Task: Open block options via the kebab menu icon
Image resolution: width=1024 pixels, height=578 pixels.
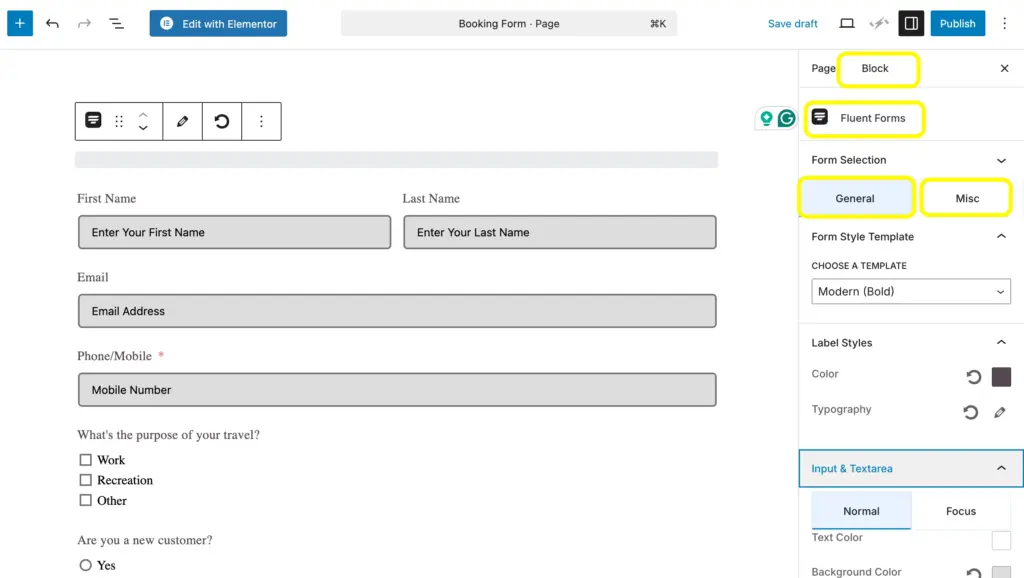Action: [259, 120]
